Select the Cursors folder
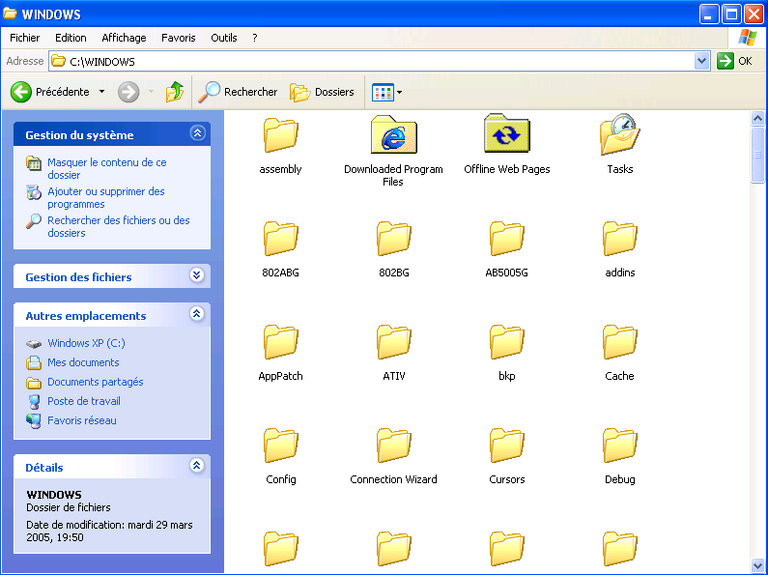The height and width of the screenshot is (575, 768). (507, 456)
